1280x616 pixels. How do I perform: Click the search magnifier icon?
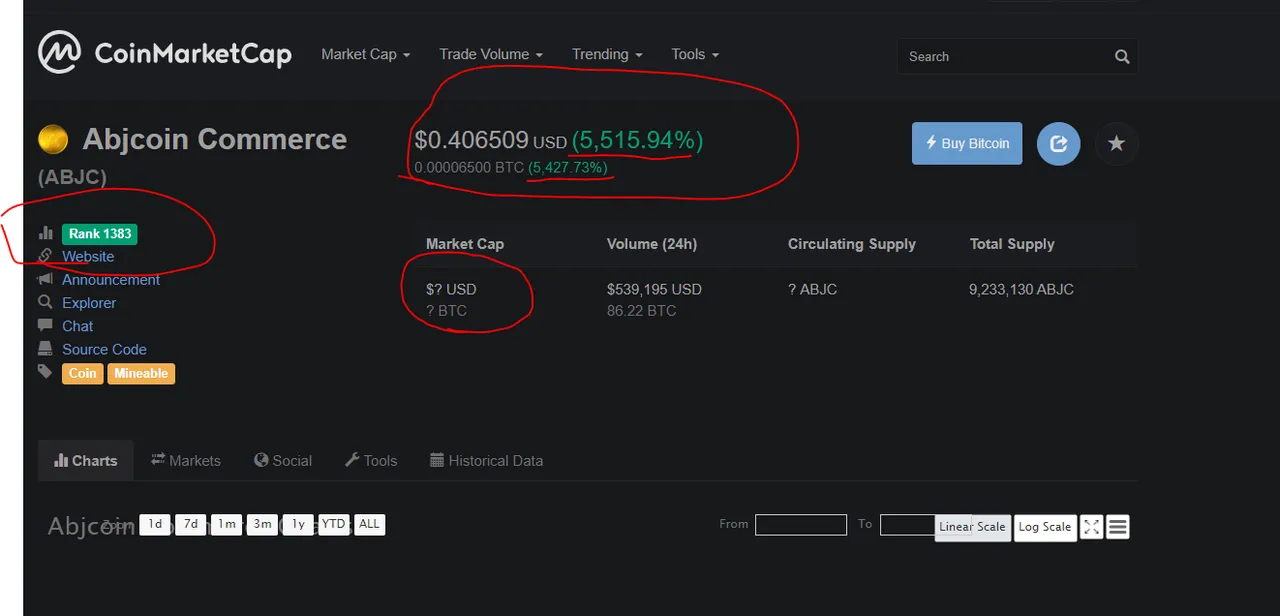1122,57
